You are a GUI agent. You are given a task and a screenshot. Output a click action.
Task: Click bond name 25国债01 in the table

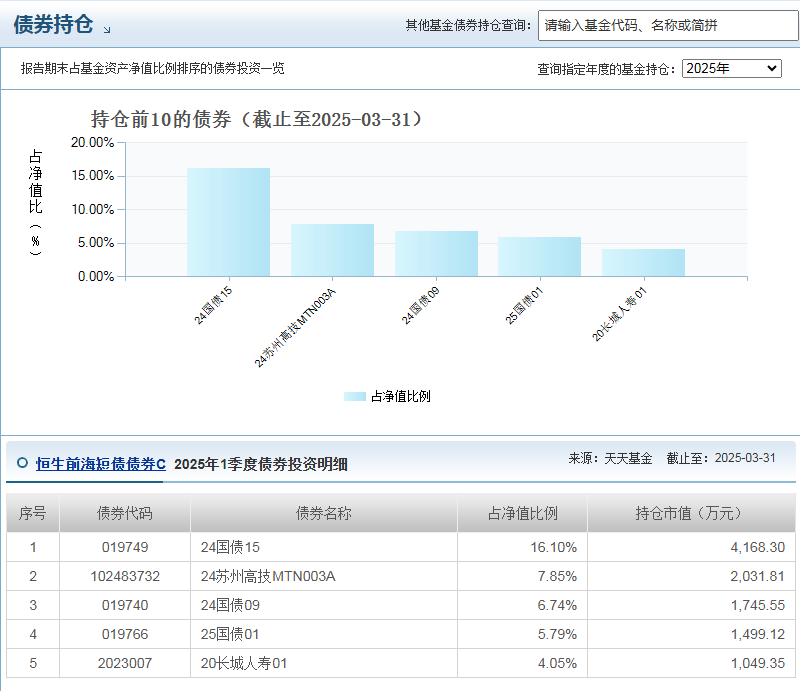[x=230, y=634]
